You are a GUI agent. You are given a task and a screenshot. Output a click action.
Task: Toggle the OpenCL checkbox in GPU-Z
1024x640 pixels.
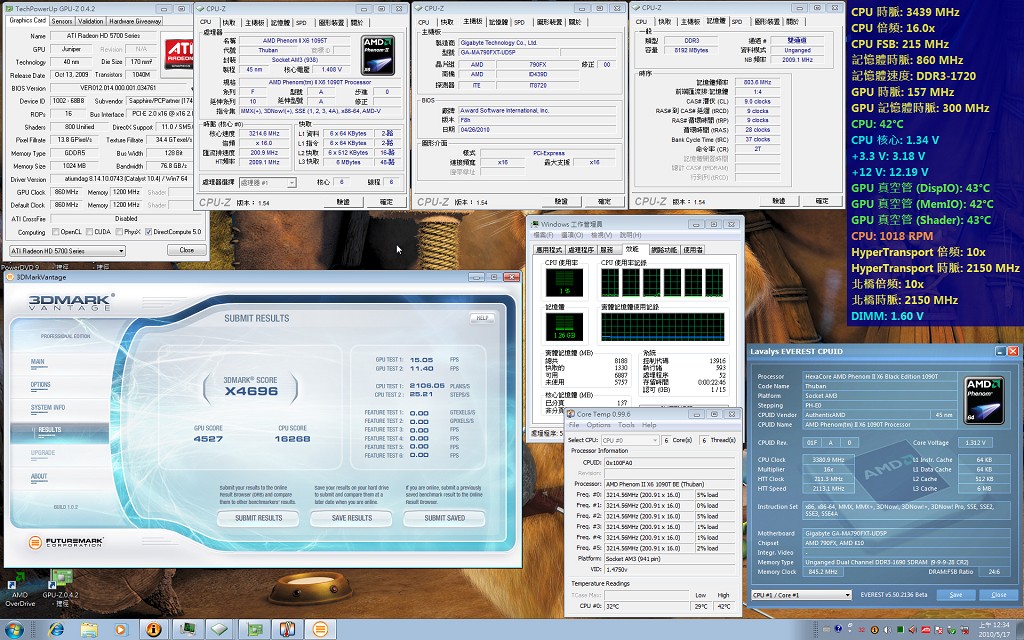[56, 232]
